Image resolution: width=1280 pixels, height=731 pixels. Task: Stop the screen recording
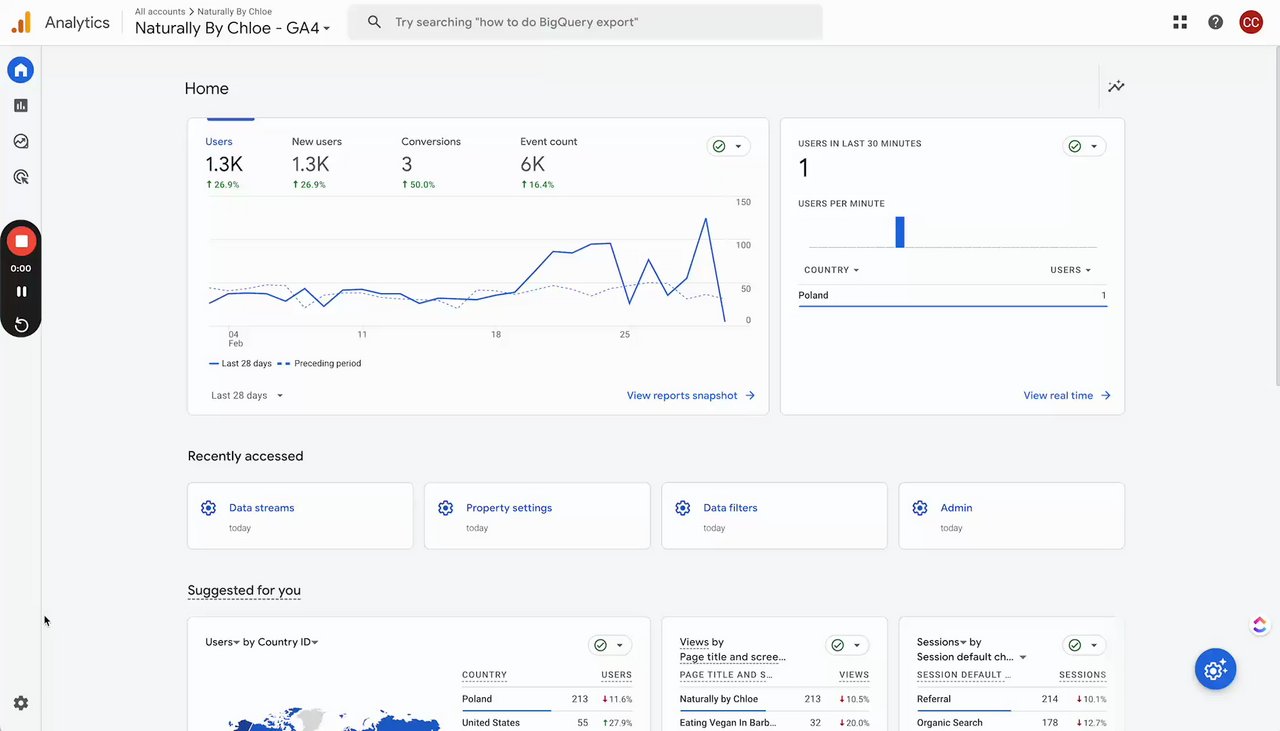(x=21, y=241)
